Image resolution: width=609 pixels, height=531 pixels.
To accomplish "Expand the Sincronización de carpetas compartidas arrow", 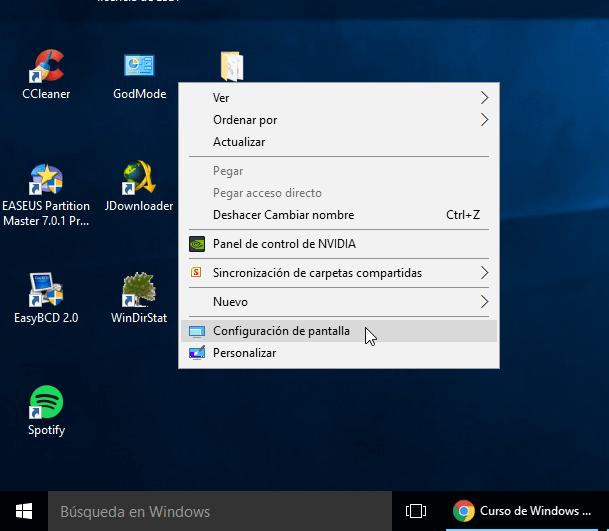I will point(484,273).
